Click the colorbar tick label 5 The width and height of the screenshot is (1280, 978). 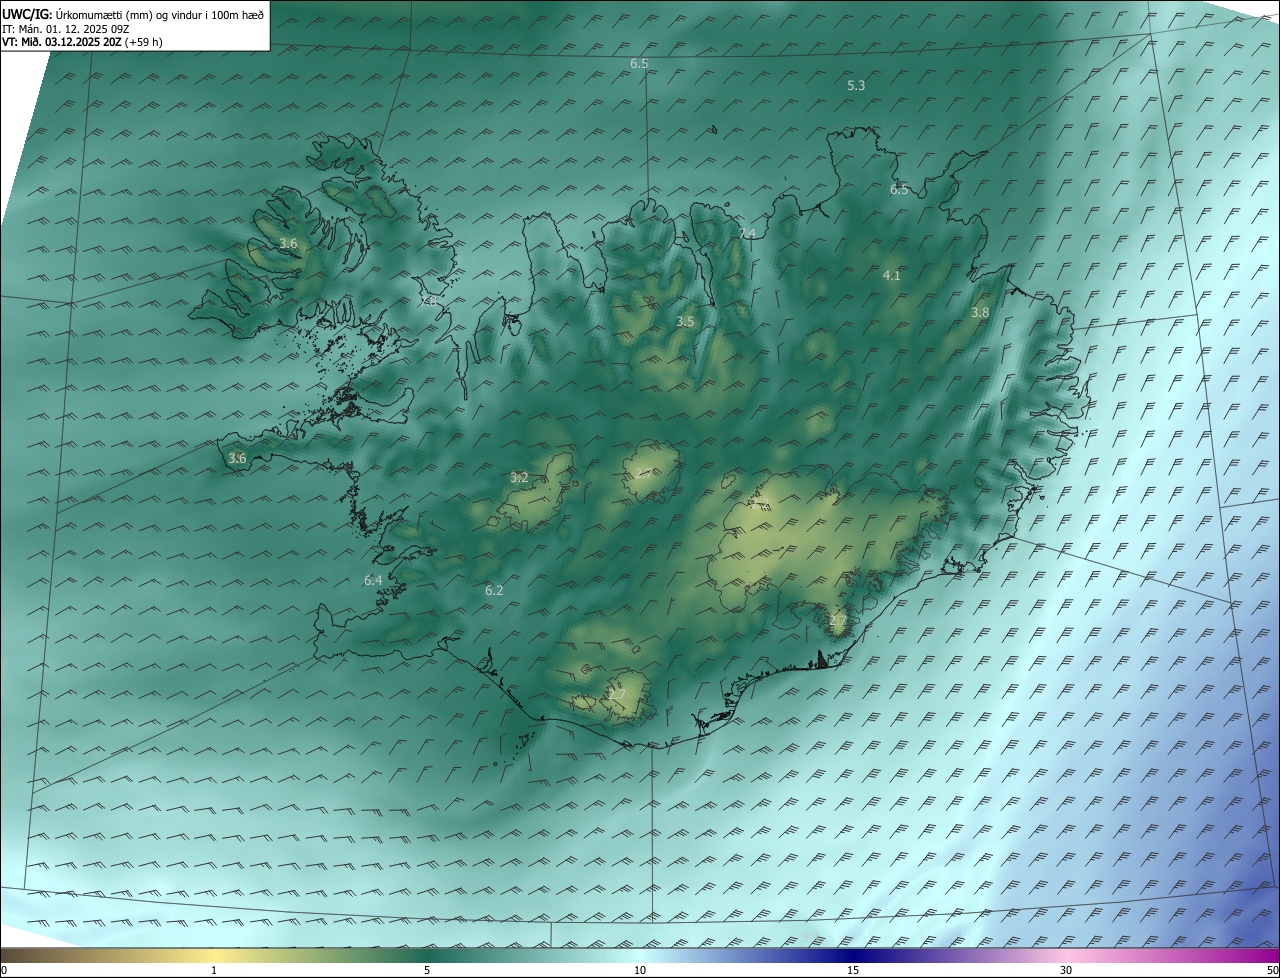tap(427, 971)
